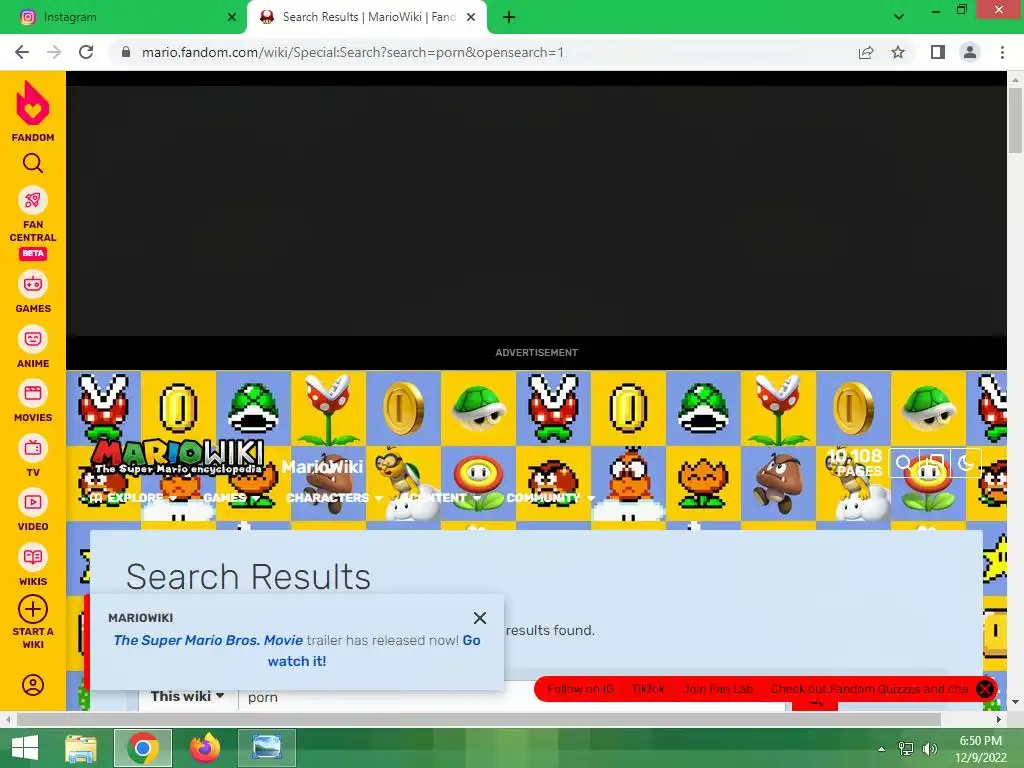The height and width of the screenshot is (768, 1024).
Task: Expand the Games wiki menu
Action: point(232,498)
